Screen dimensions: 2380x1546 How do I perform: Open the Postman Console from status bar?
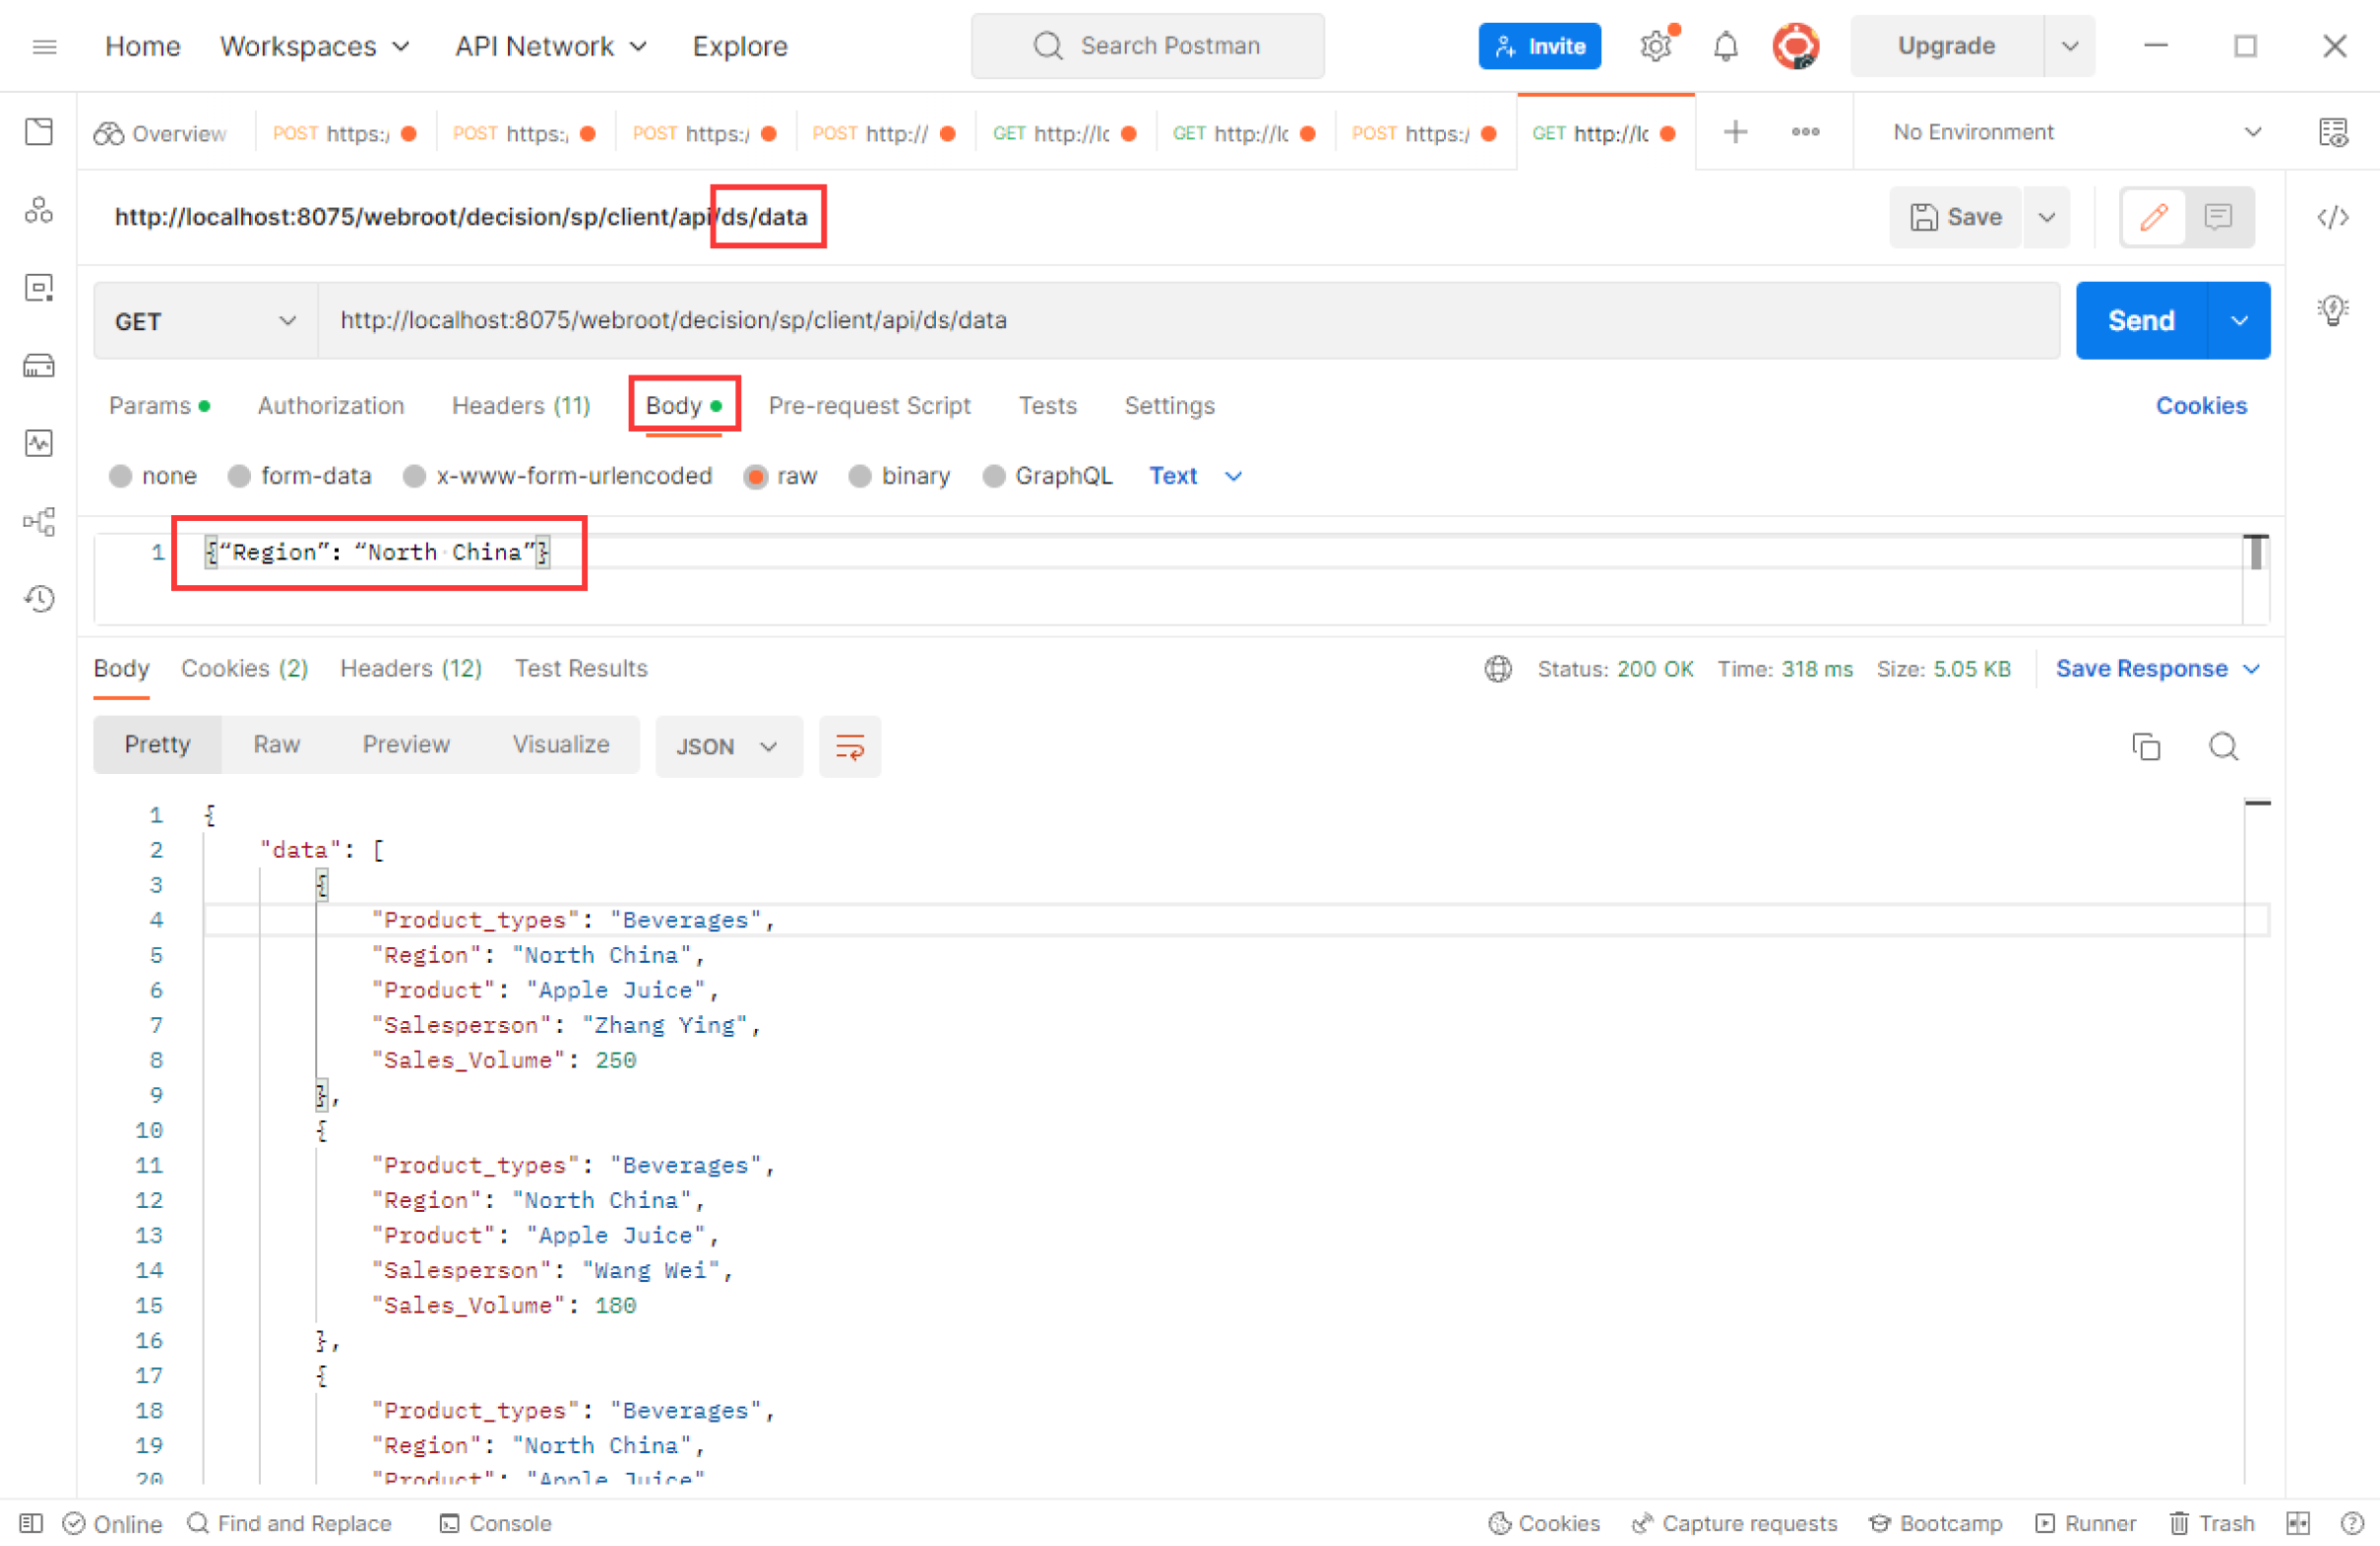pos(495,1523)
